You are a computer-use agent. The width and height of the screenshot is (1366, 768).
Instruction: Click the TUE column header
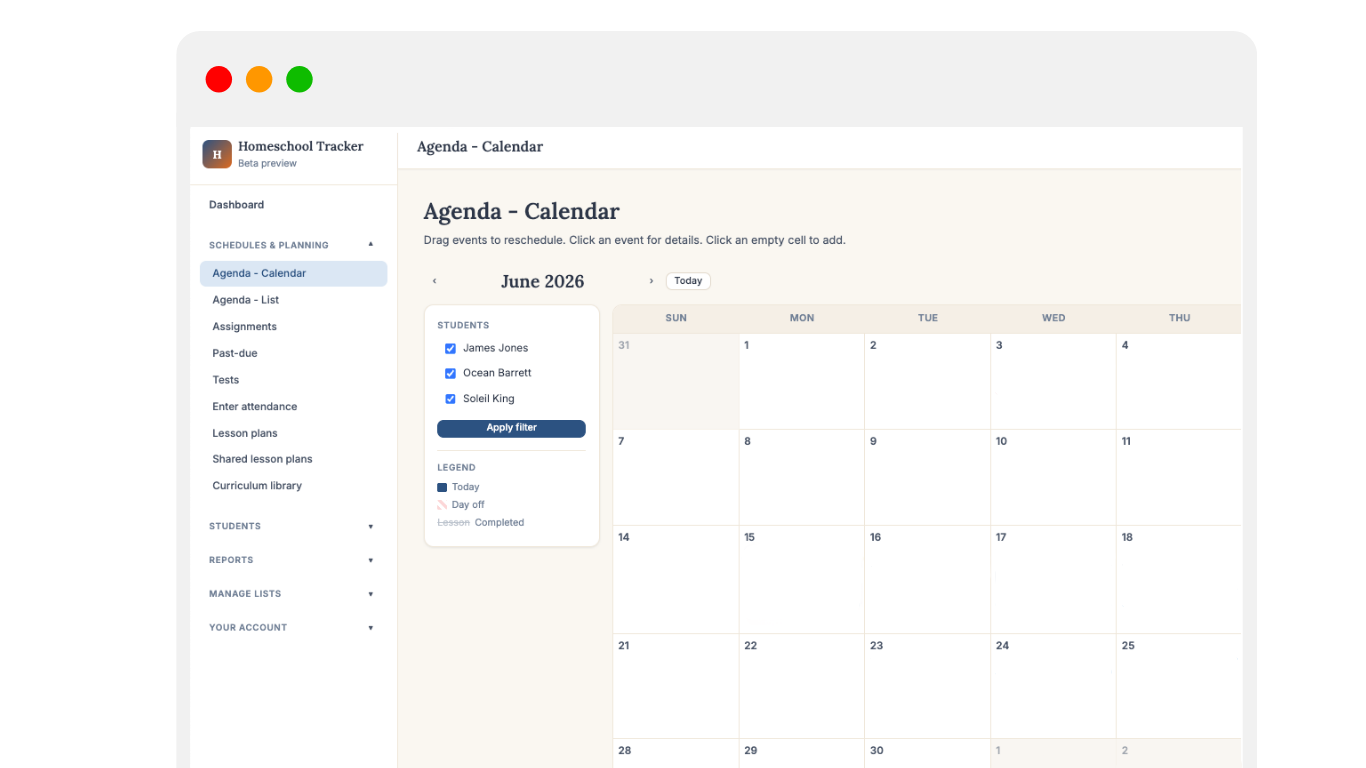tap(928, 318)
